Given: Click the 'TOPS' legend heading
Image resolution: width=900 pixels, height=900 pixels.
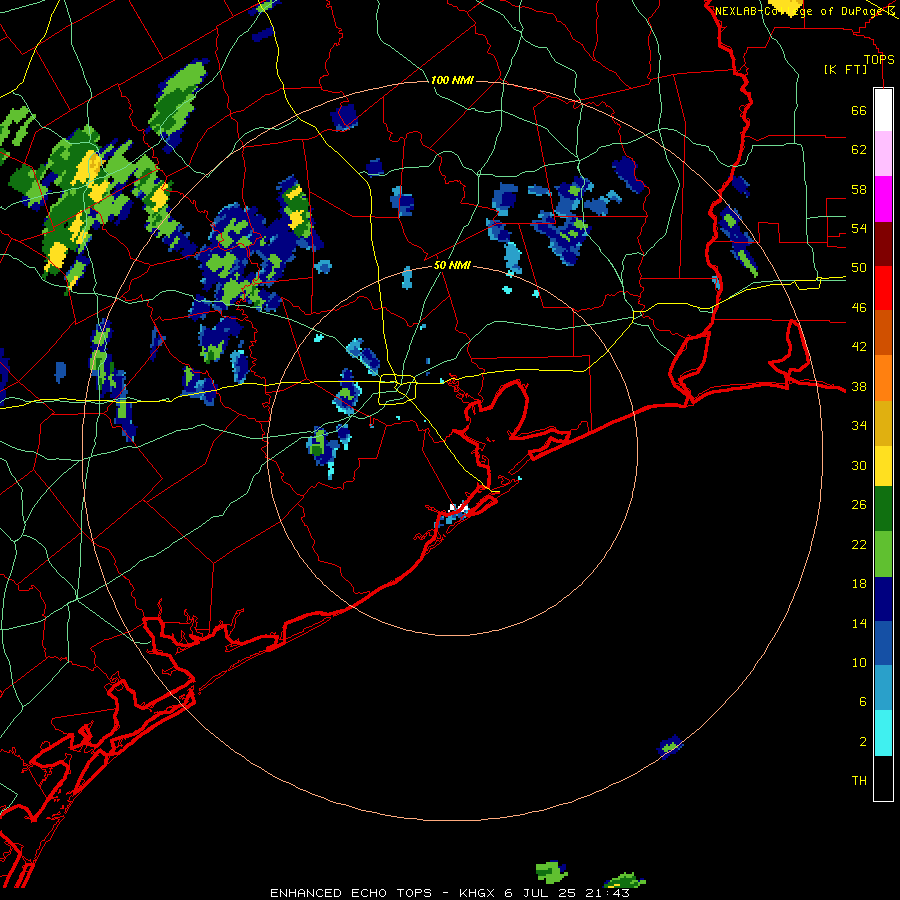Looking at the screenshot, I should point(879,59).
